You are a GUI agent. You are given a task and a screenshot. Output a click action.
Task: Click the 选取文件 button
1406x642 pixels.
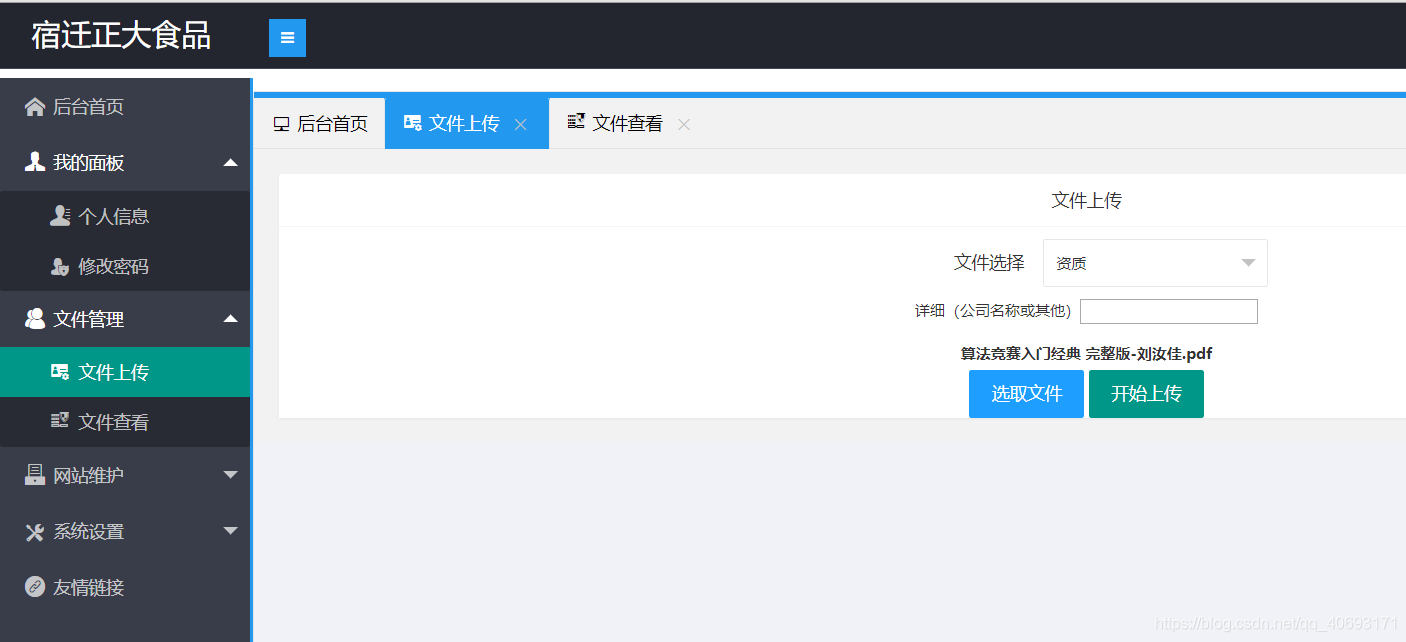point(1026,394)
